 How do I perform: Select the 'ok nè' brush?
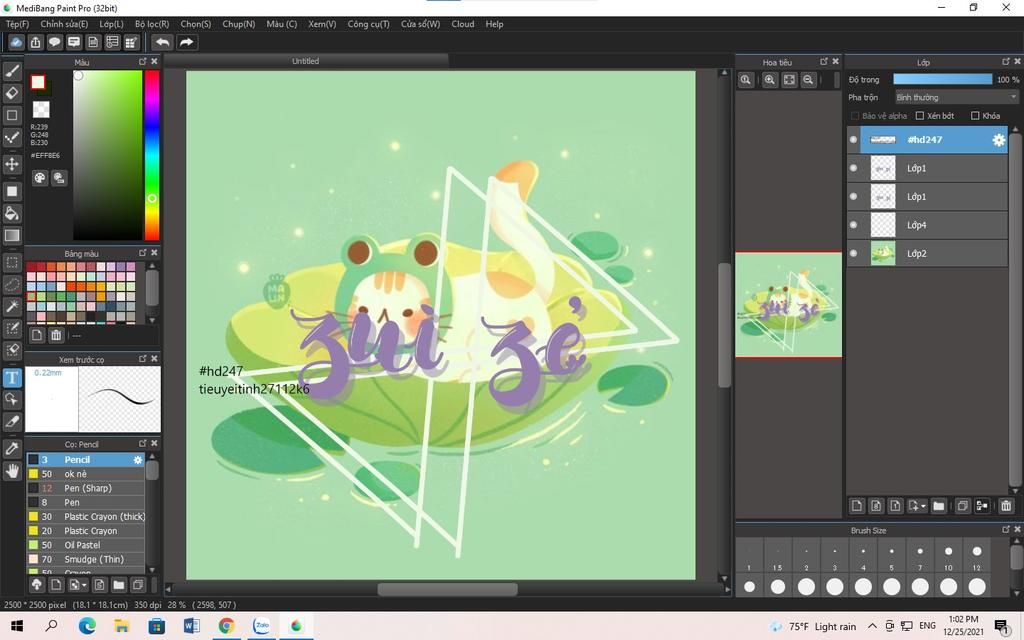point(86,474)
